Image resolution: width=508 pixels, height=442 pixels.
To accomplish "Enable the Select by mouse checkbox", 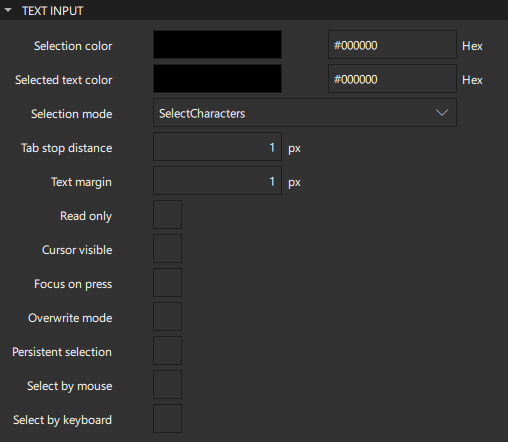I will [x=167, y=385].
